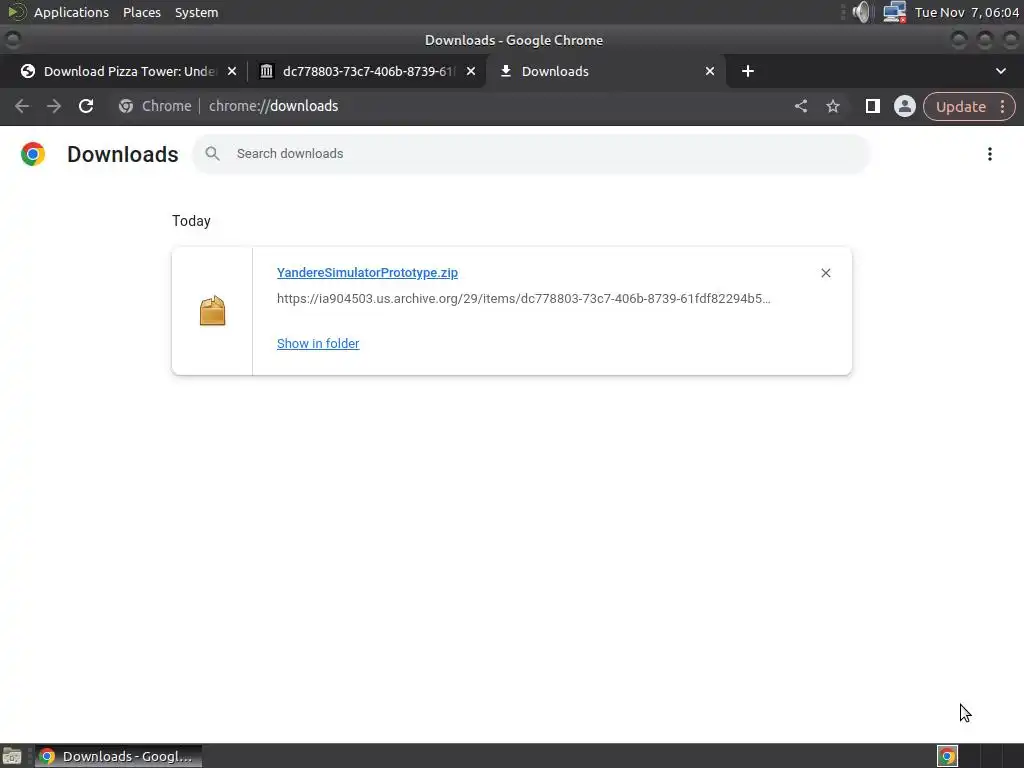1024x768 pixels.
Task: Click the Chrome icon in workspace switcher
Action: point(947,756)
